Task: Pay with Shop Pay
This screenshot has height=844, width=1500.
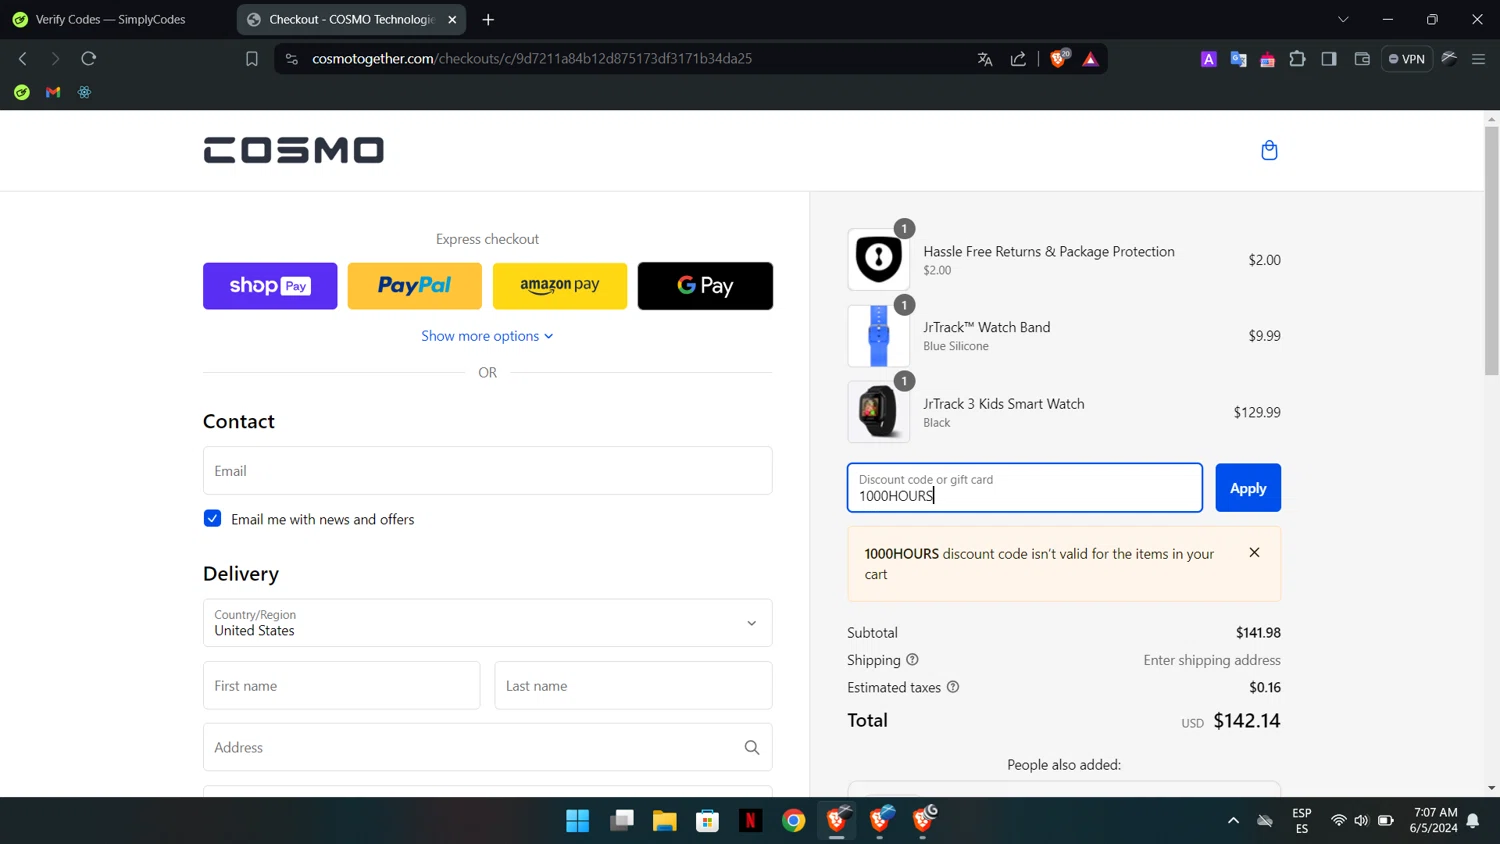Action: coord(270,286)
